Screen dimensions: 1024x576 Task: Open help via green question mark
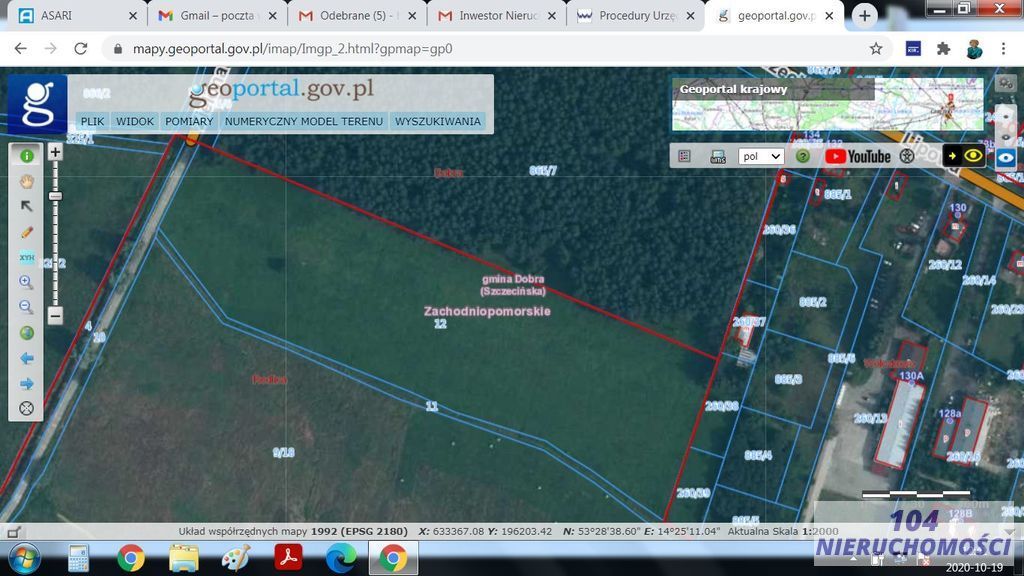coord(803,156)
